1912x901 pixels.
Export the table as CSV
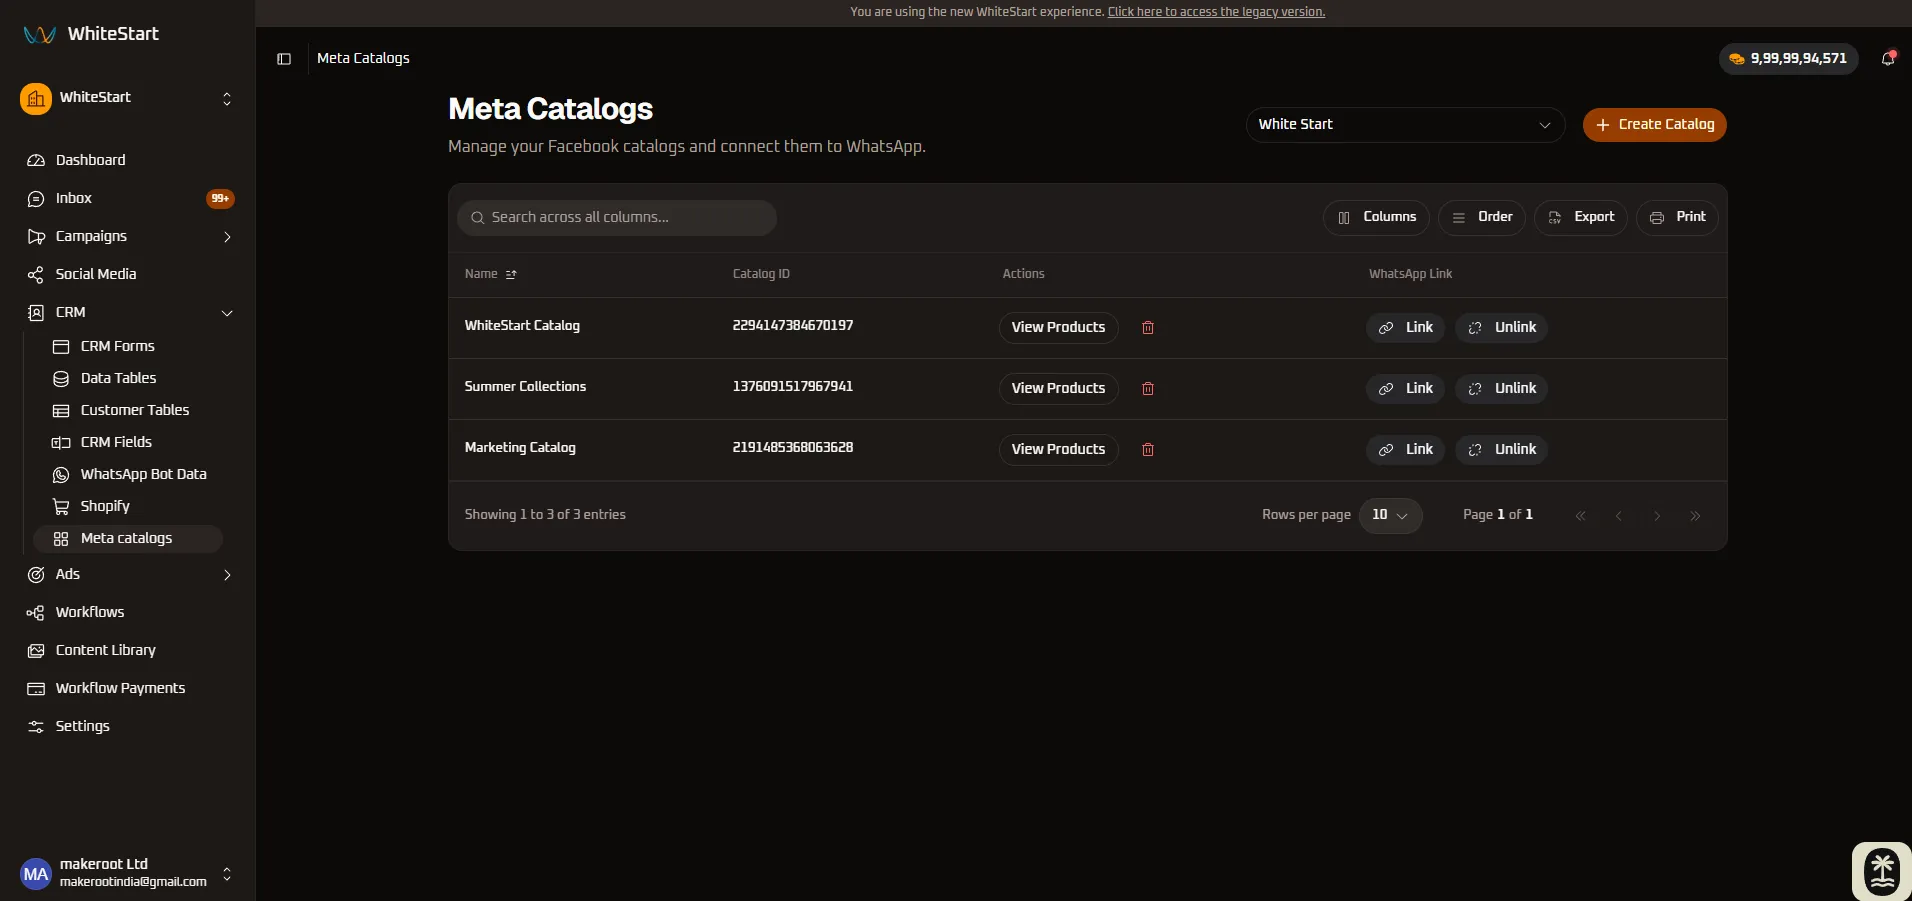coord(1580,218)
